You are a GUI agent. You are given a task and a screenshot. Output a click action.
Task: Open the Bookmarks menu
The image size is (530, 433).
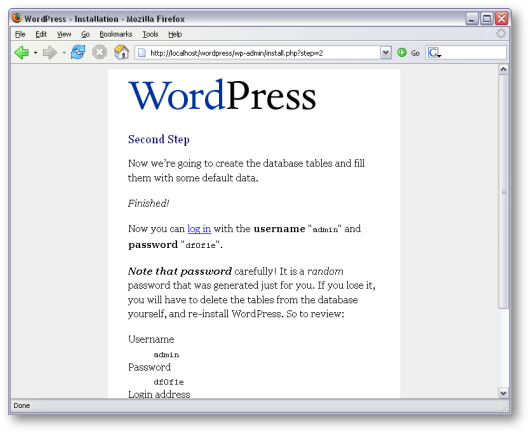(116, 34)
